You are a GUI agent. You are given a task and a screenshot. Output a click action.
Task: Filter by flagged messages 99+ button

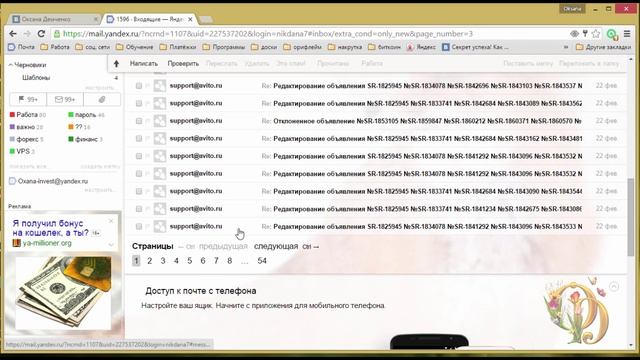[28, 99]
